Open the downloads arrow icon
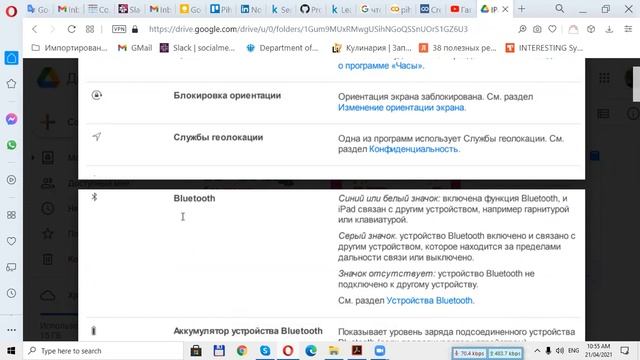This screenshot has height=360, width=640. [609, 29]
